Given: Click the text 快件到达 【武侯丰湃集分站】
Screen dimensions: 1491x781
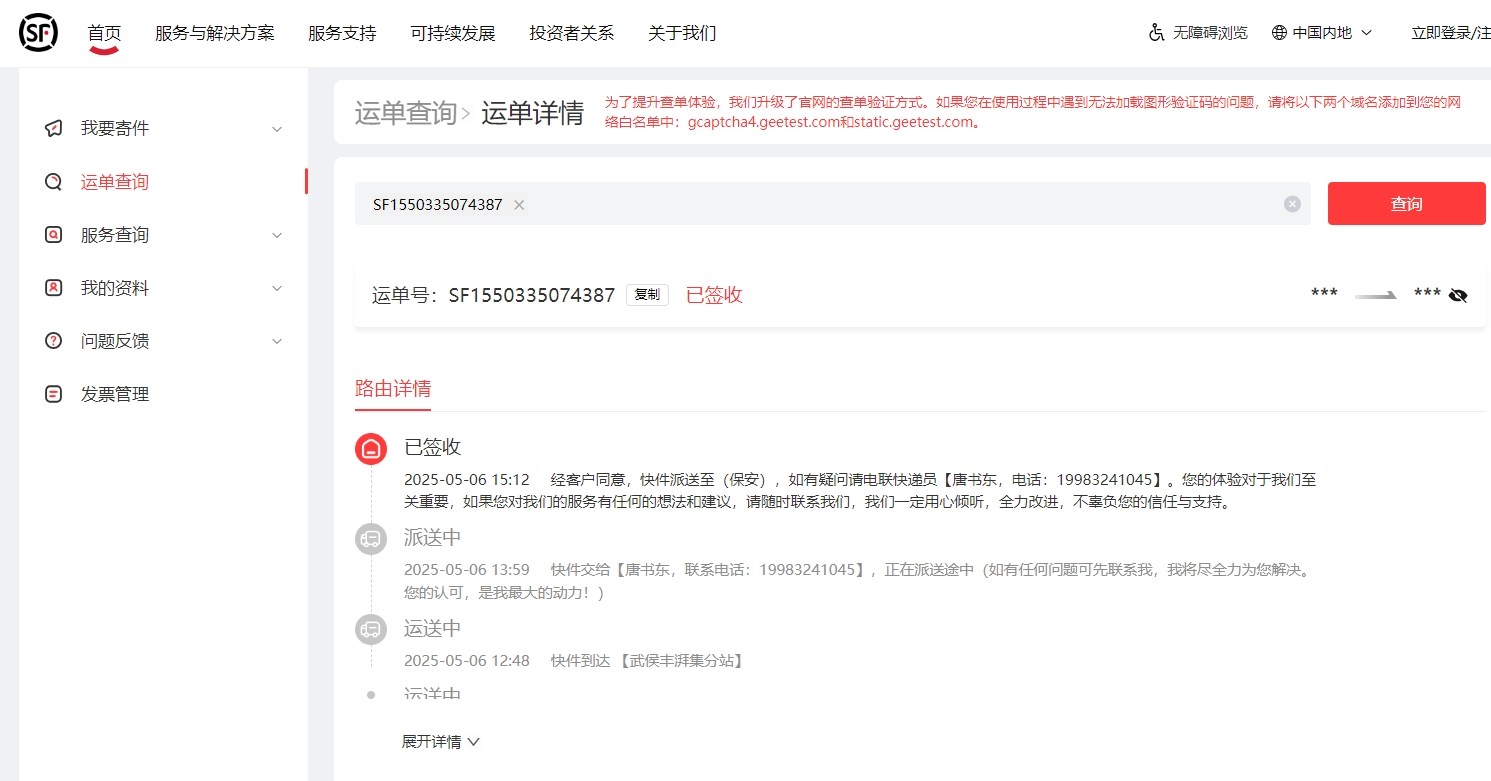Looking at the screenshot, I should tap(647, 660).
